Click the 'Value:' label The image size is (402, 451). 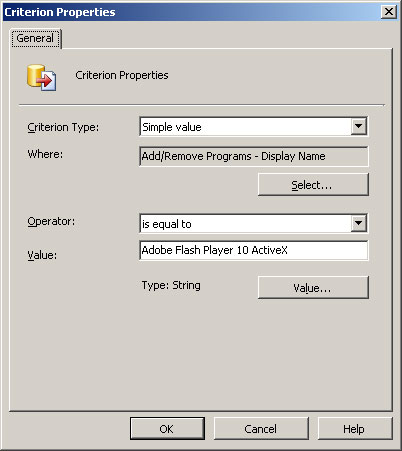(x=42, y=255)
